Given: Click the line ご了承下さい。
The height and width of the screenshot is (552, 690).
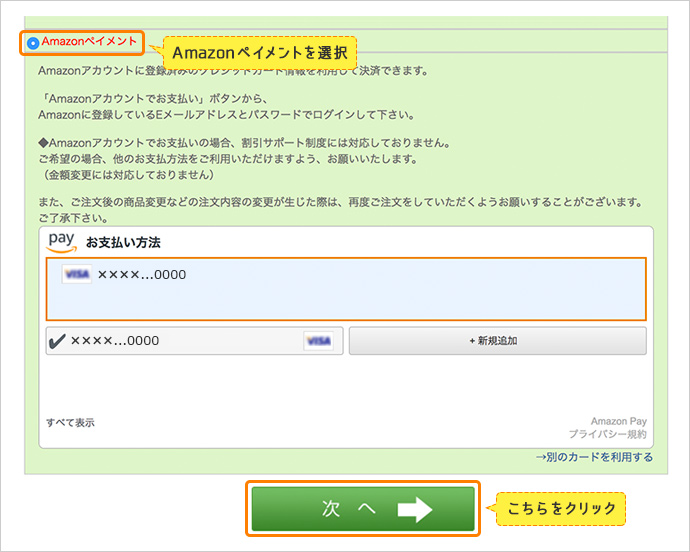Looking at the screenshot, I should tap(73, 218).
